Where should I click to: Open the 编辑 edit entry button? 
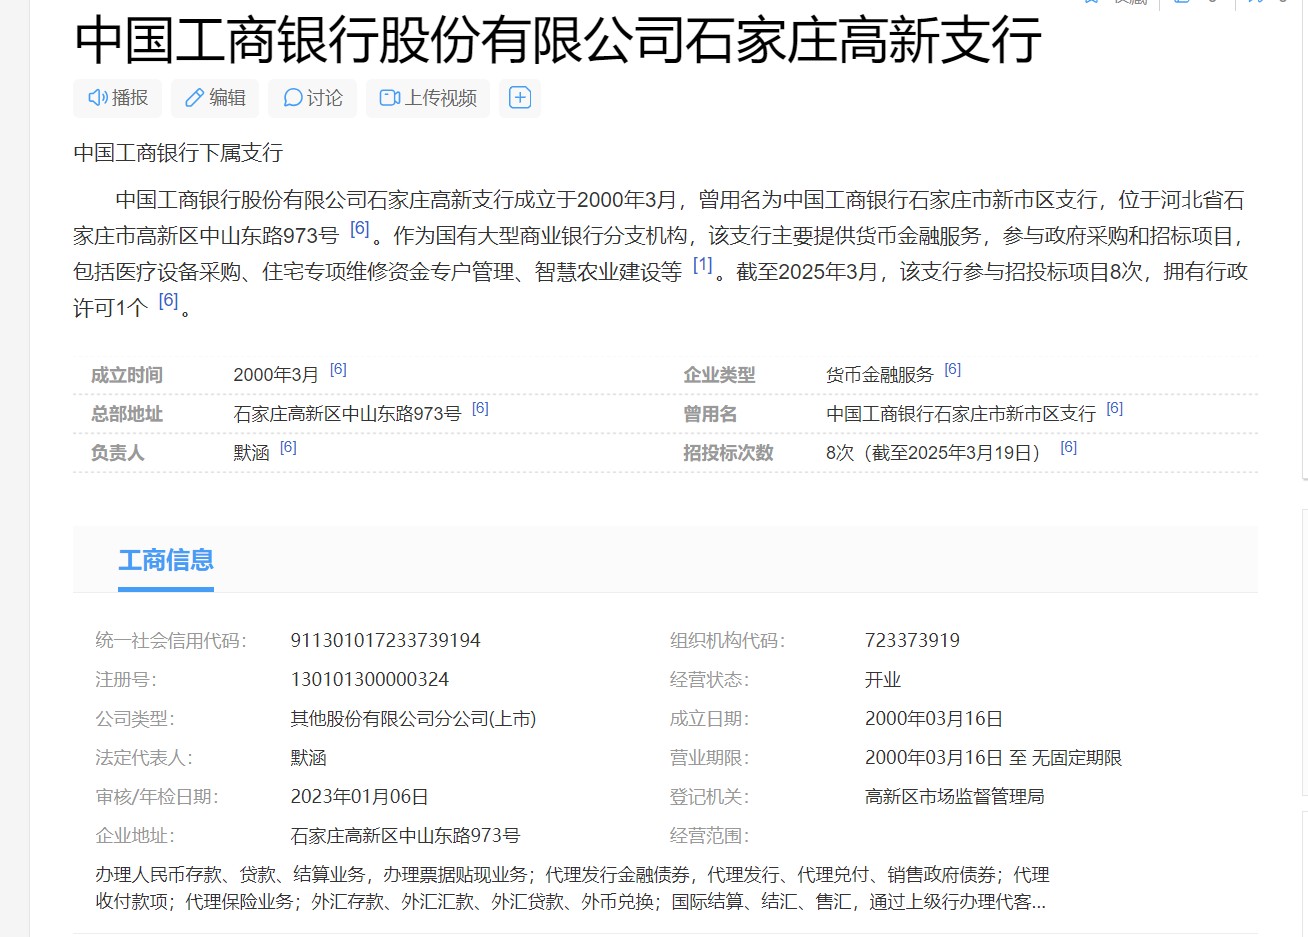point(215,98)
